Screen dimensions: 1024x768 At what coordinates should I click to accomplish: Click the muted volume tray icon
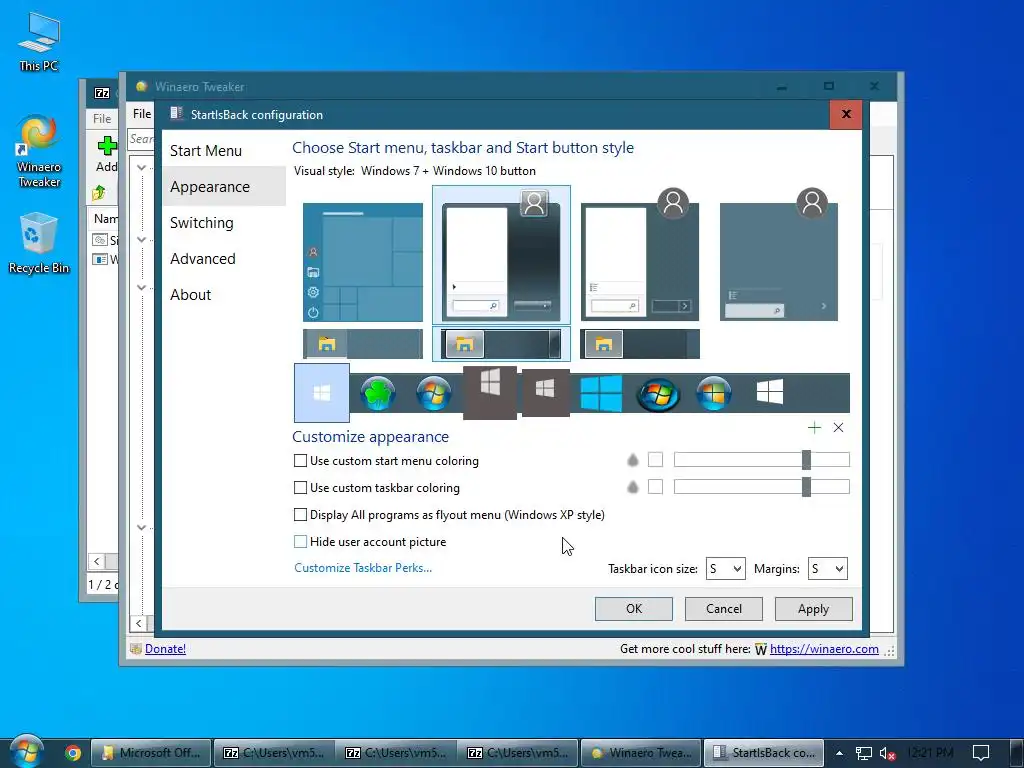888,753
